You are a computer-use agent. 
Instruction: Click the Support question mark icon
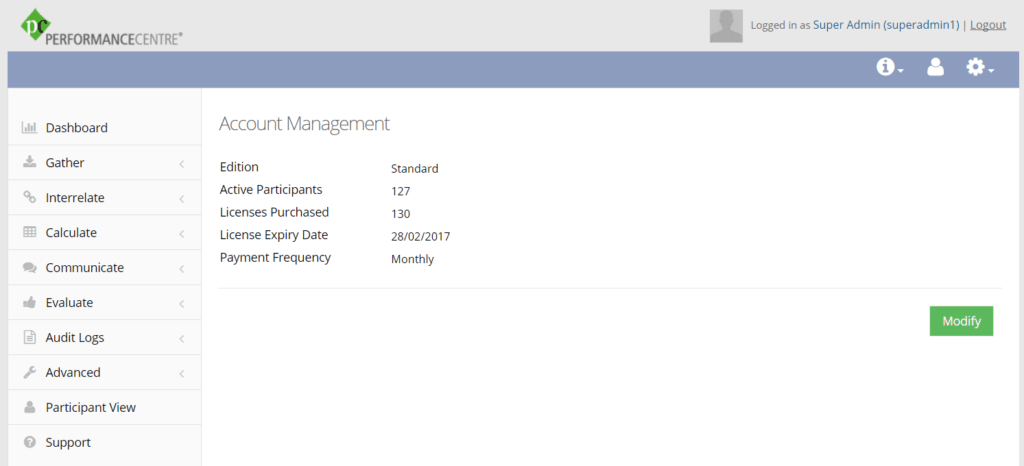pyautogui.click(x=29, y=443)
